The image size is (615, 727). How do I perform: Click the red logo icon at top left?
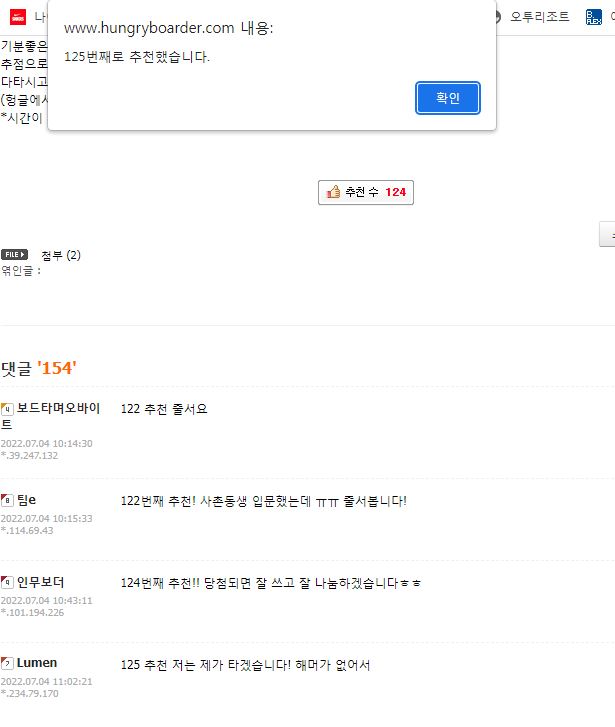(17, 16)
